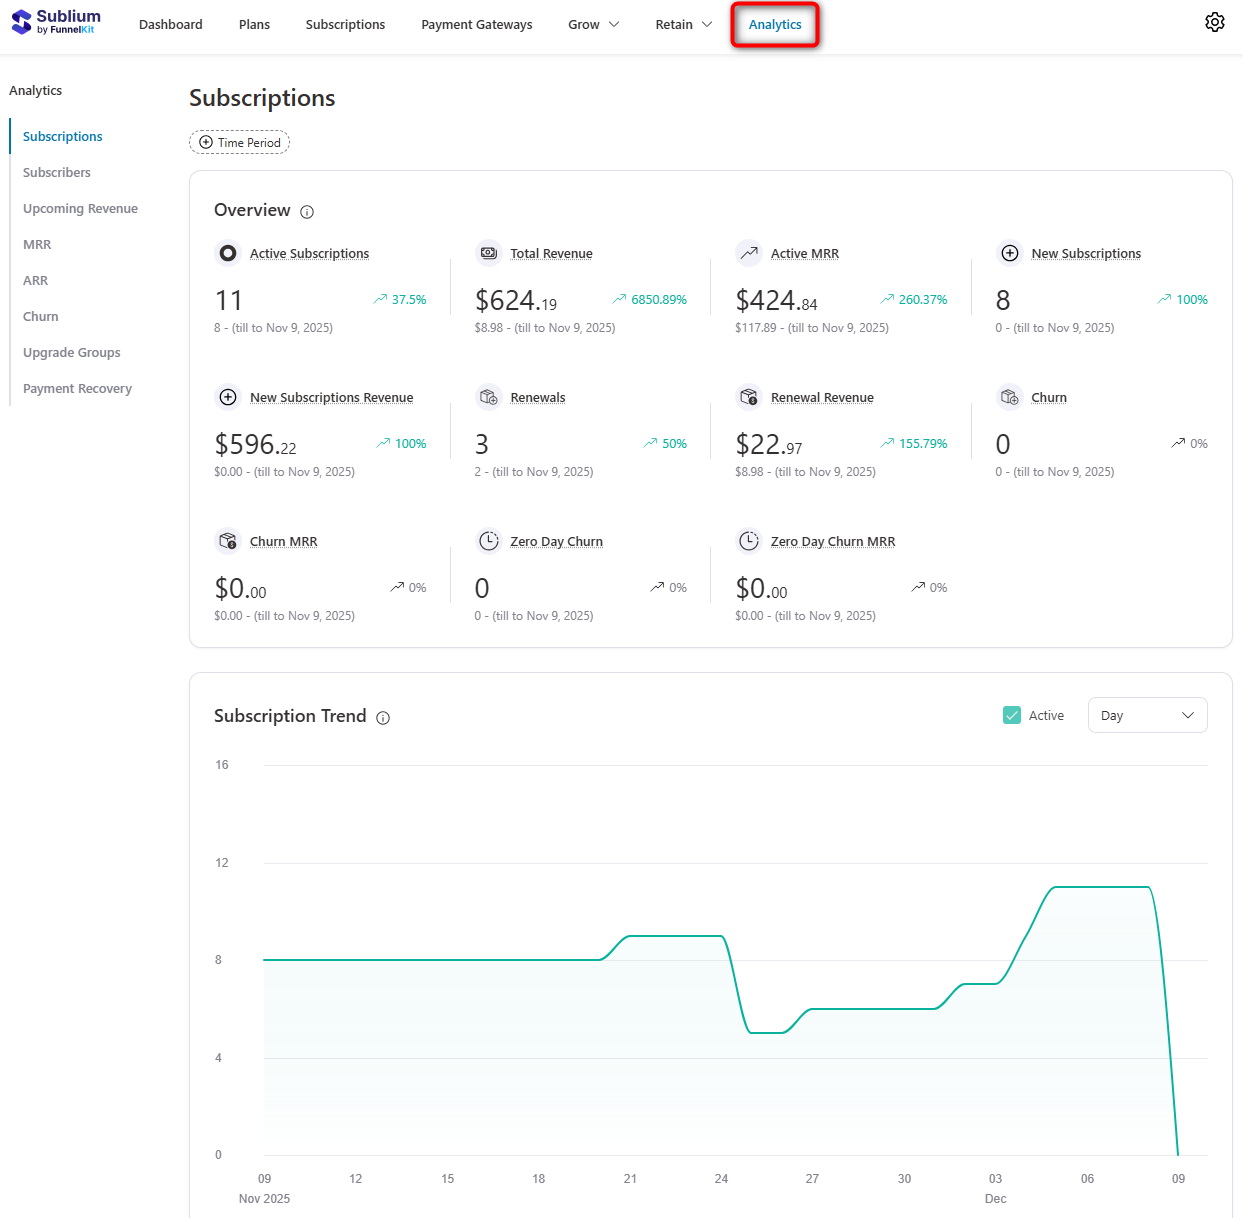Select Payment Recovery in sidebar
Viewport: 1243px width, 1218px height.
pos(77,388)
